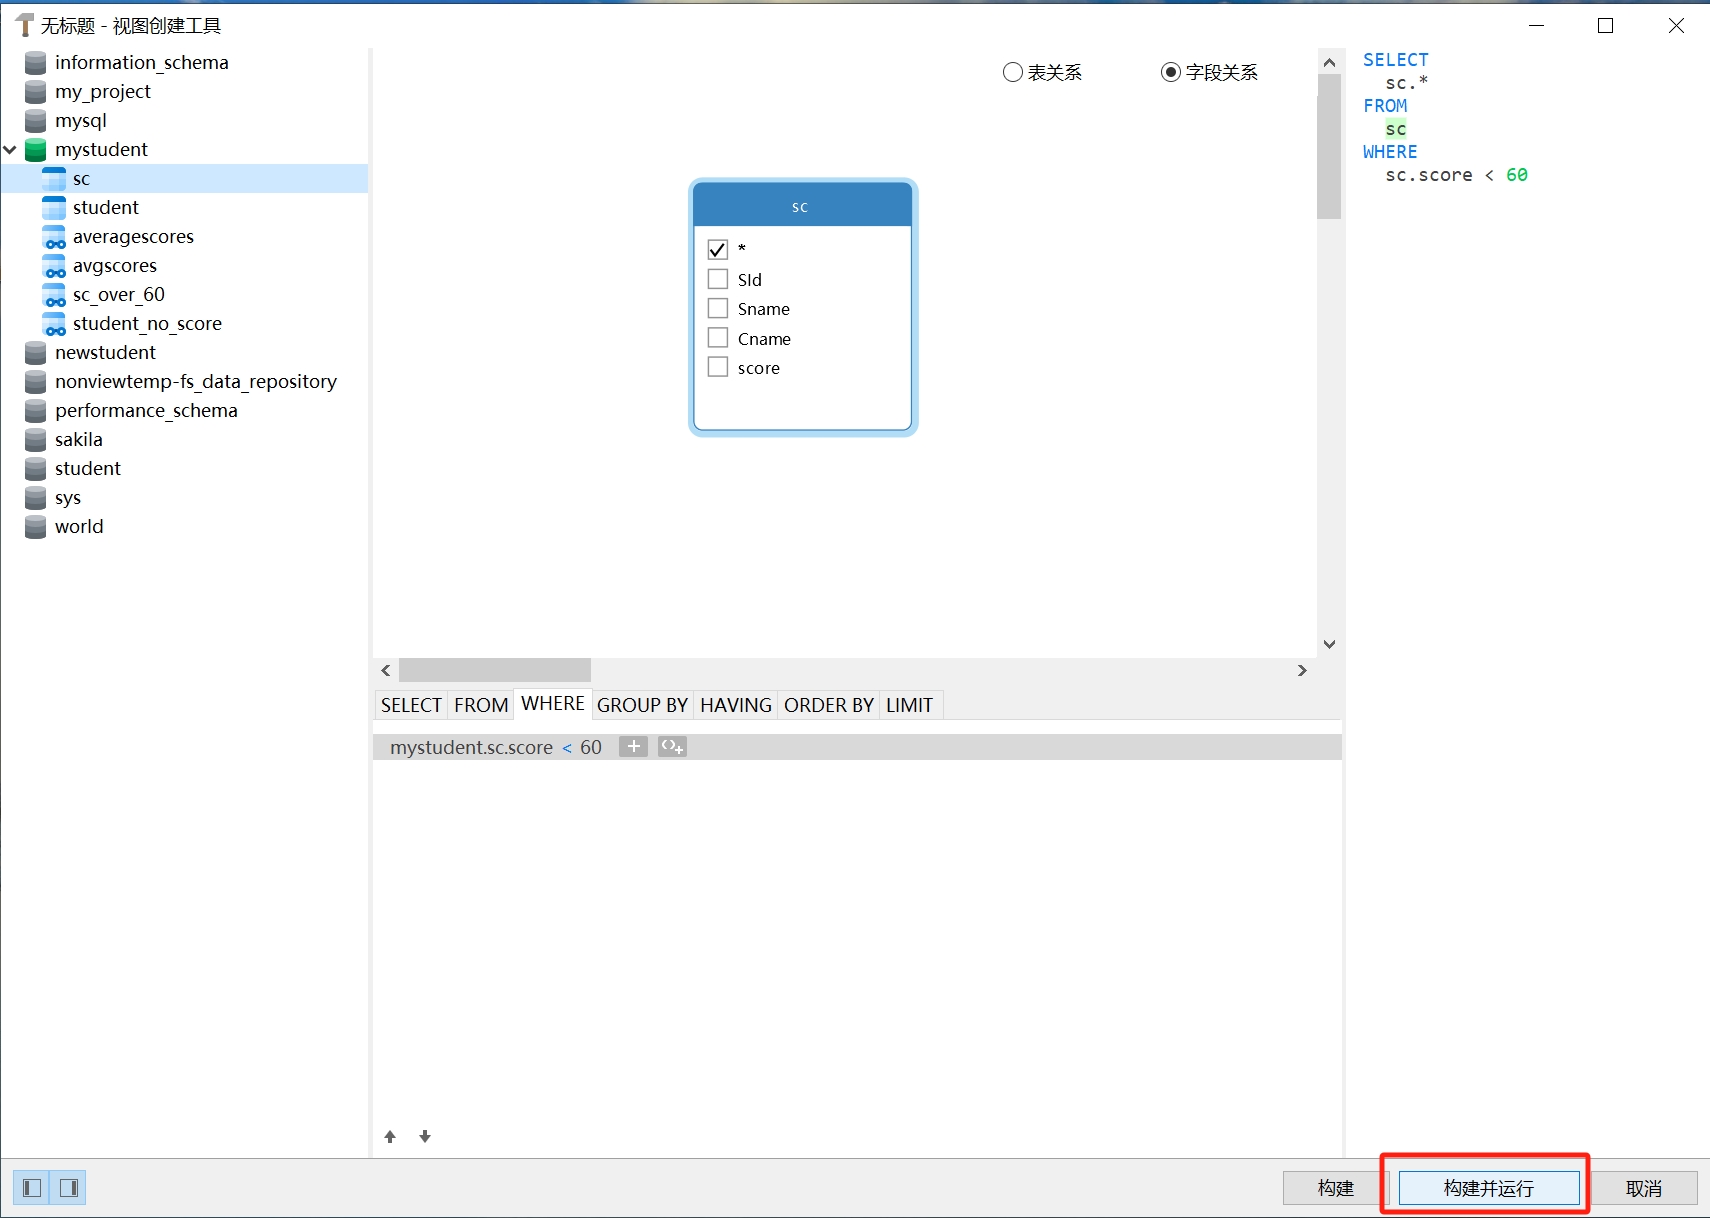Click the add condition plus icon
Viewport: 1710px width, 1218px height.
pos(633,746)
